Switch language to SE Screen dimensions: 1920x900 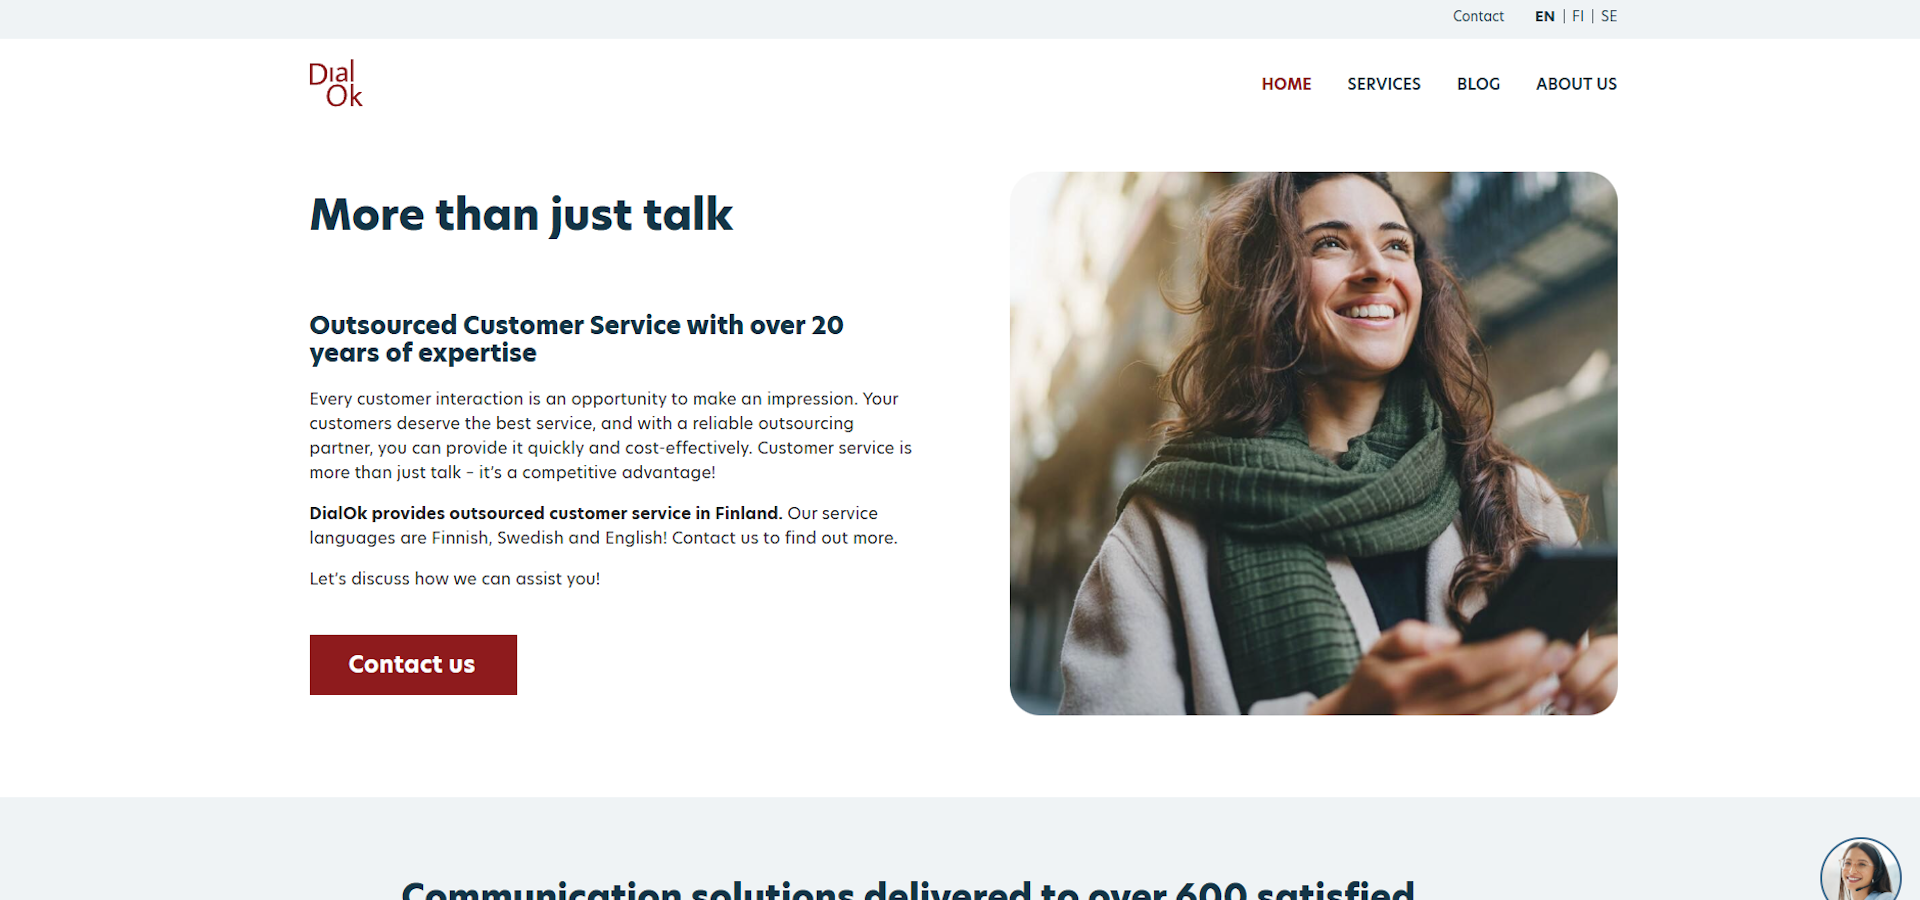point(1609,16)
